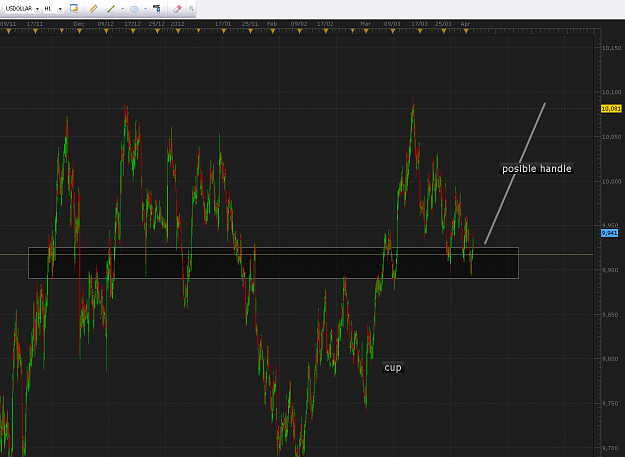Click the yellow 10,081 price tag
The height and width of the screenshot is (457, 625).
(611, 108)
